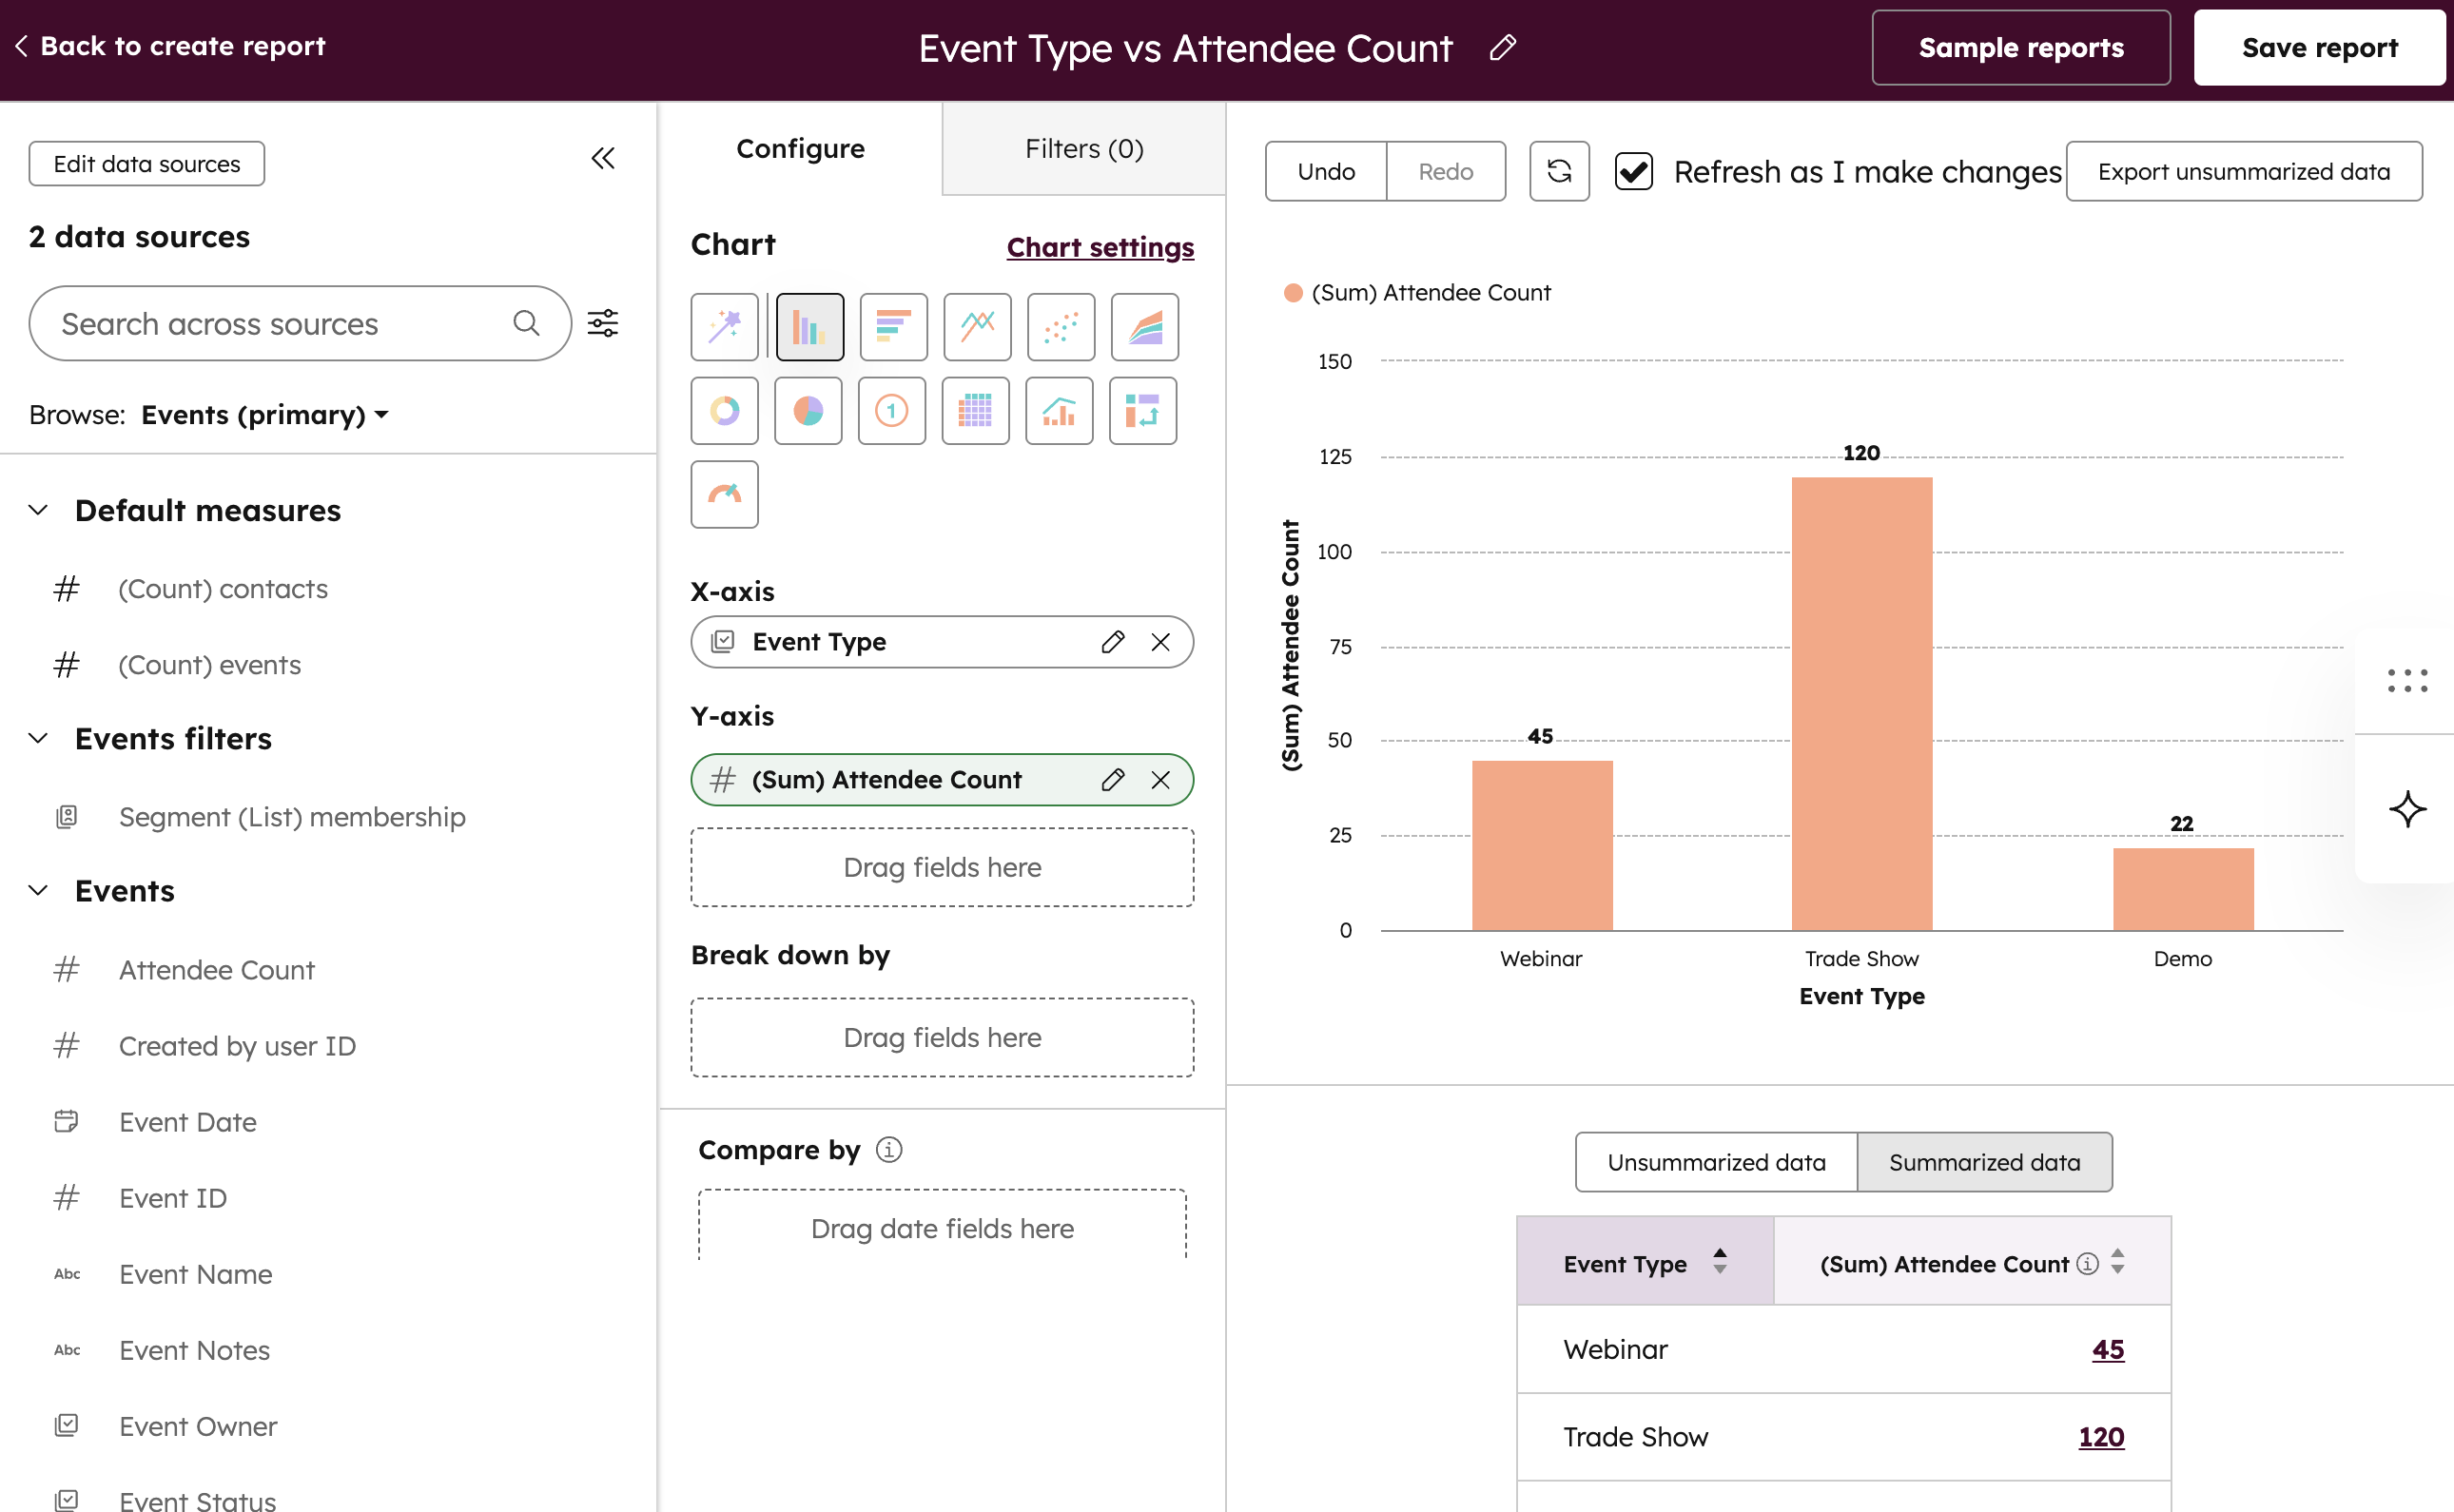Open the Filters (0) tab
The width and height of the screenshot is (2454, 1512).
[1084, 149]
